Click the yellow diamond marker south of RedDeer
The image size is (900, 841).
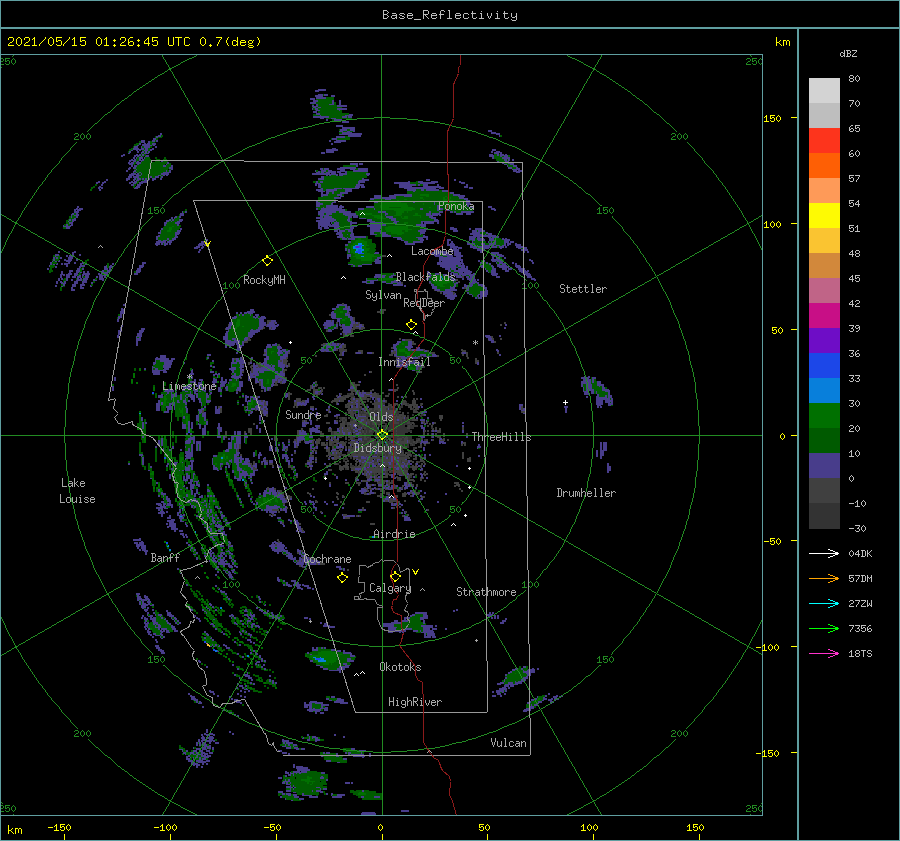coord(412,325)
